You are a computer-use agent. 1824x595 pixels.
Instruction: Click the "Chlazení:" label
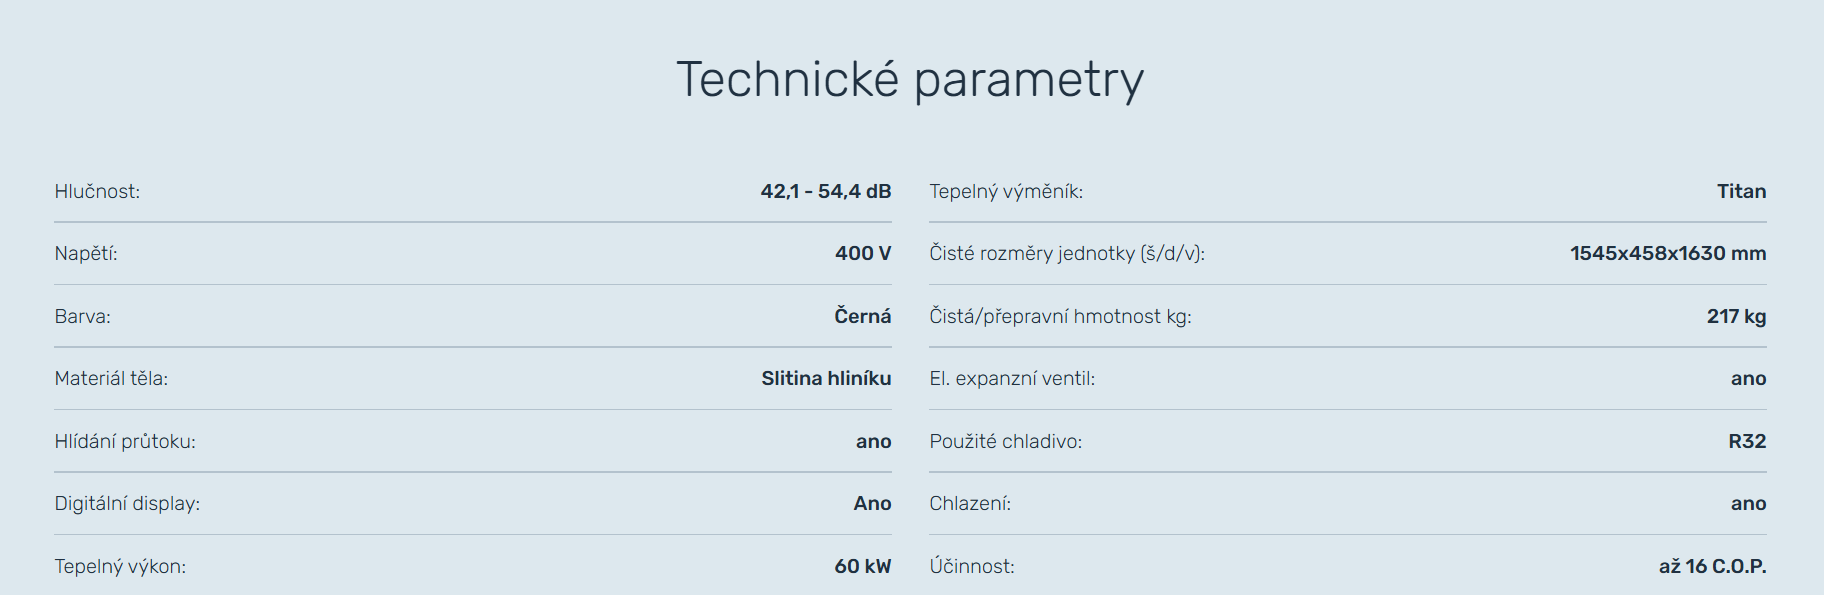(x=970, y=503)
